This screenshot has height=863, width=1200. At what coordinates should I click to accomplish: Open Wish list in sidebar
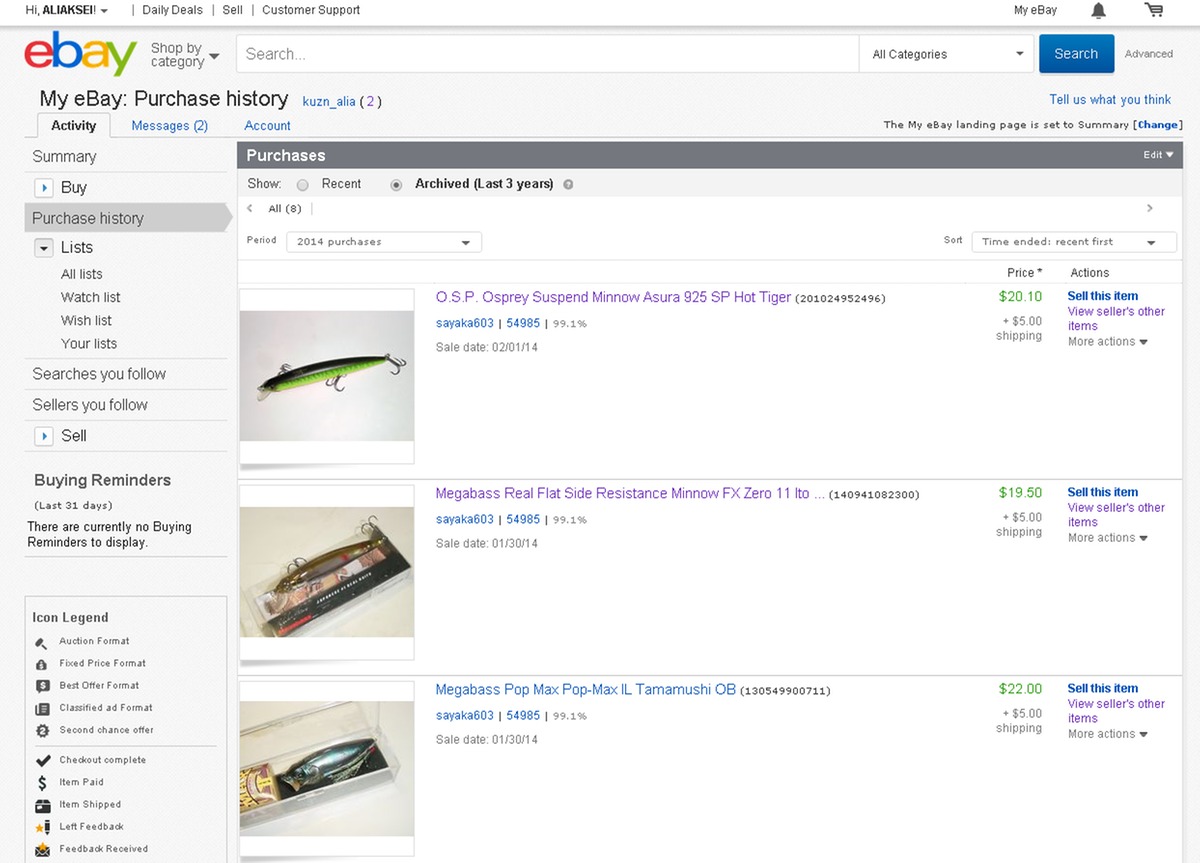point(86,320)
